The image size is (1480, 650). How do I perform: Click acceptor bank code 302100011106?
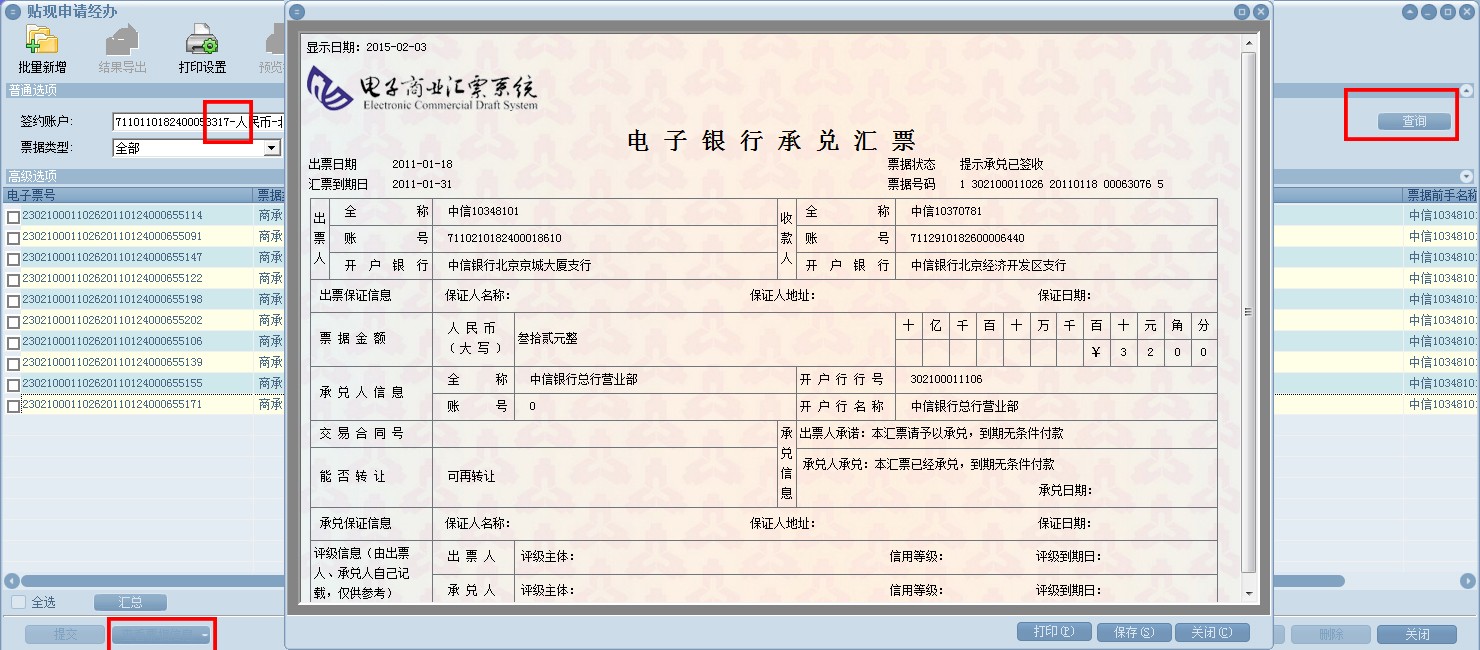pyautogui.click(x=946, y=379)
